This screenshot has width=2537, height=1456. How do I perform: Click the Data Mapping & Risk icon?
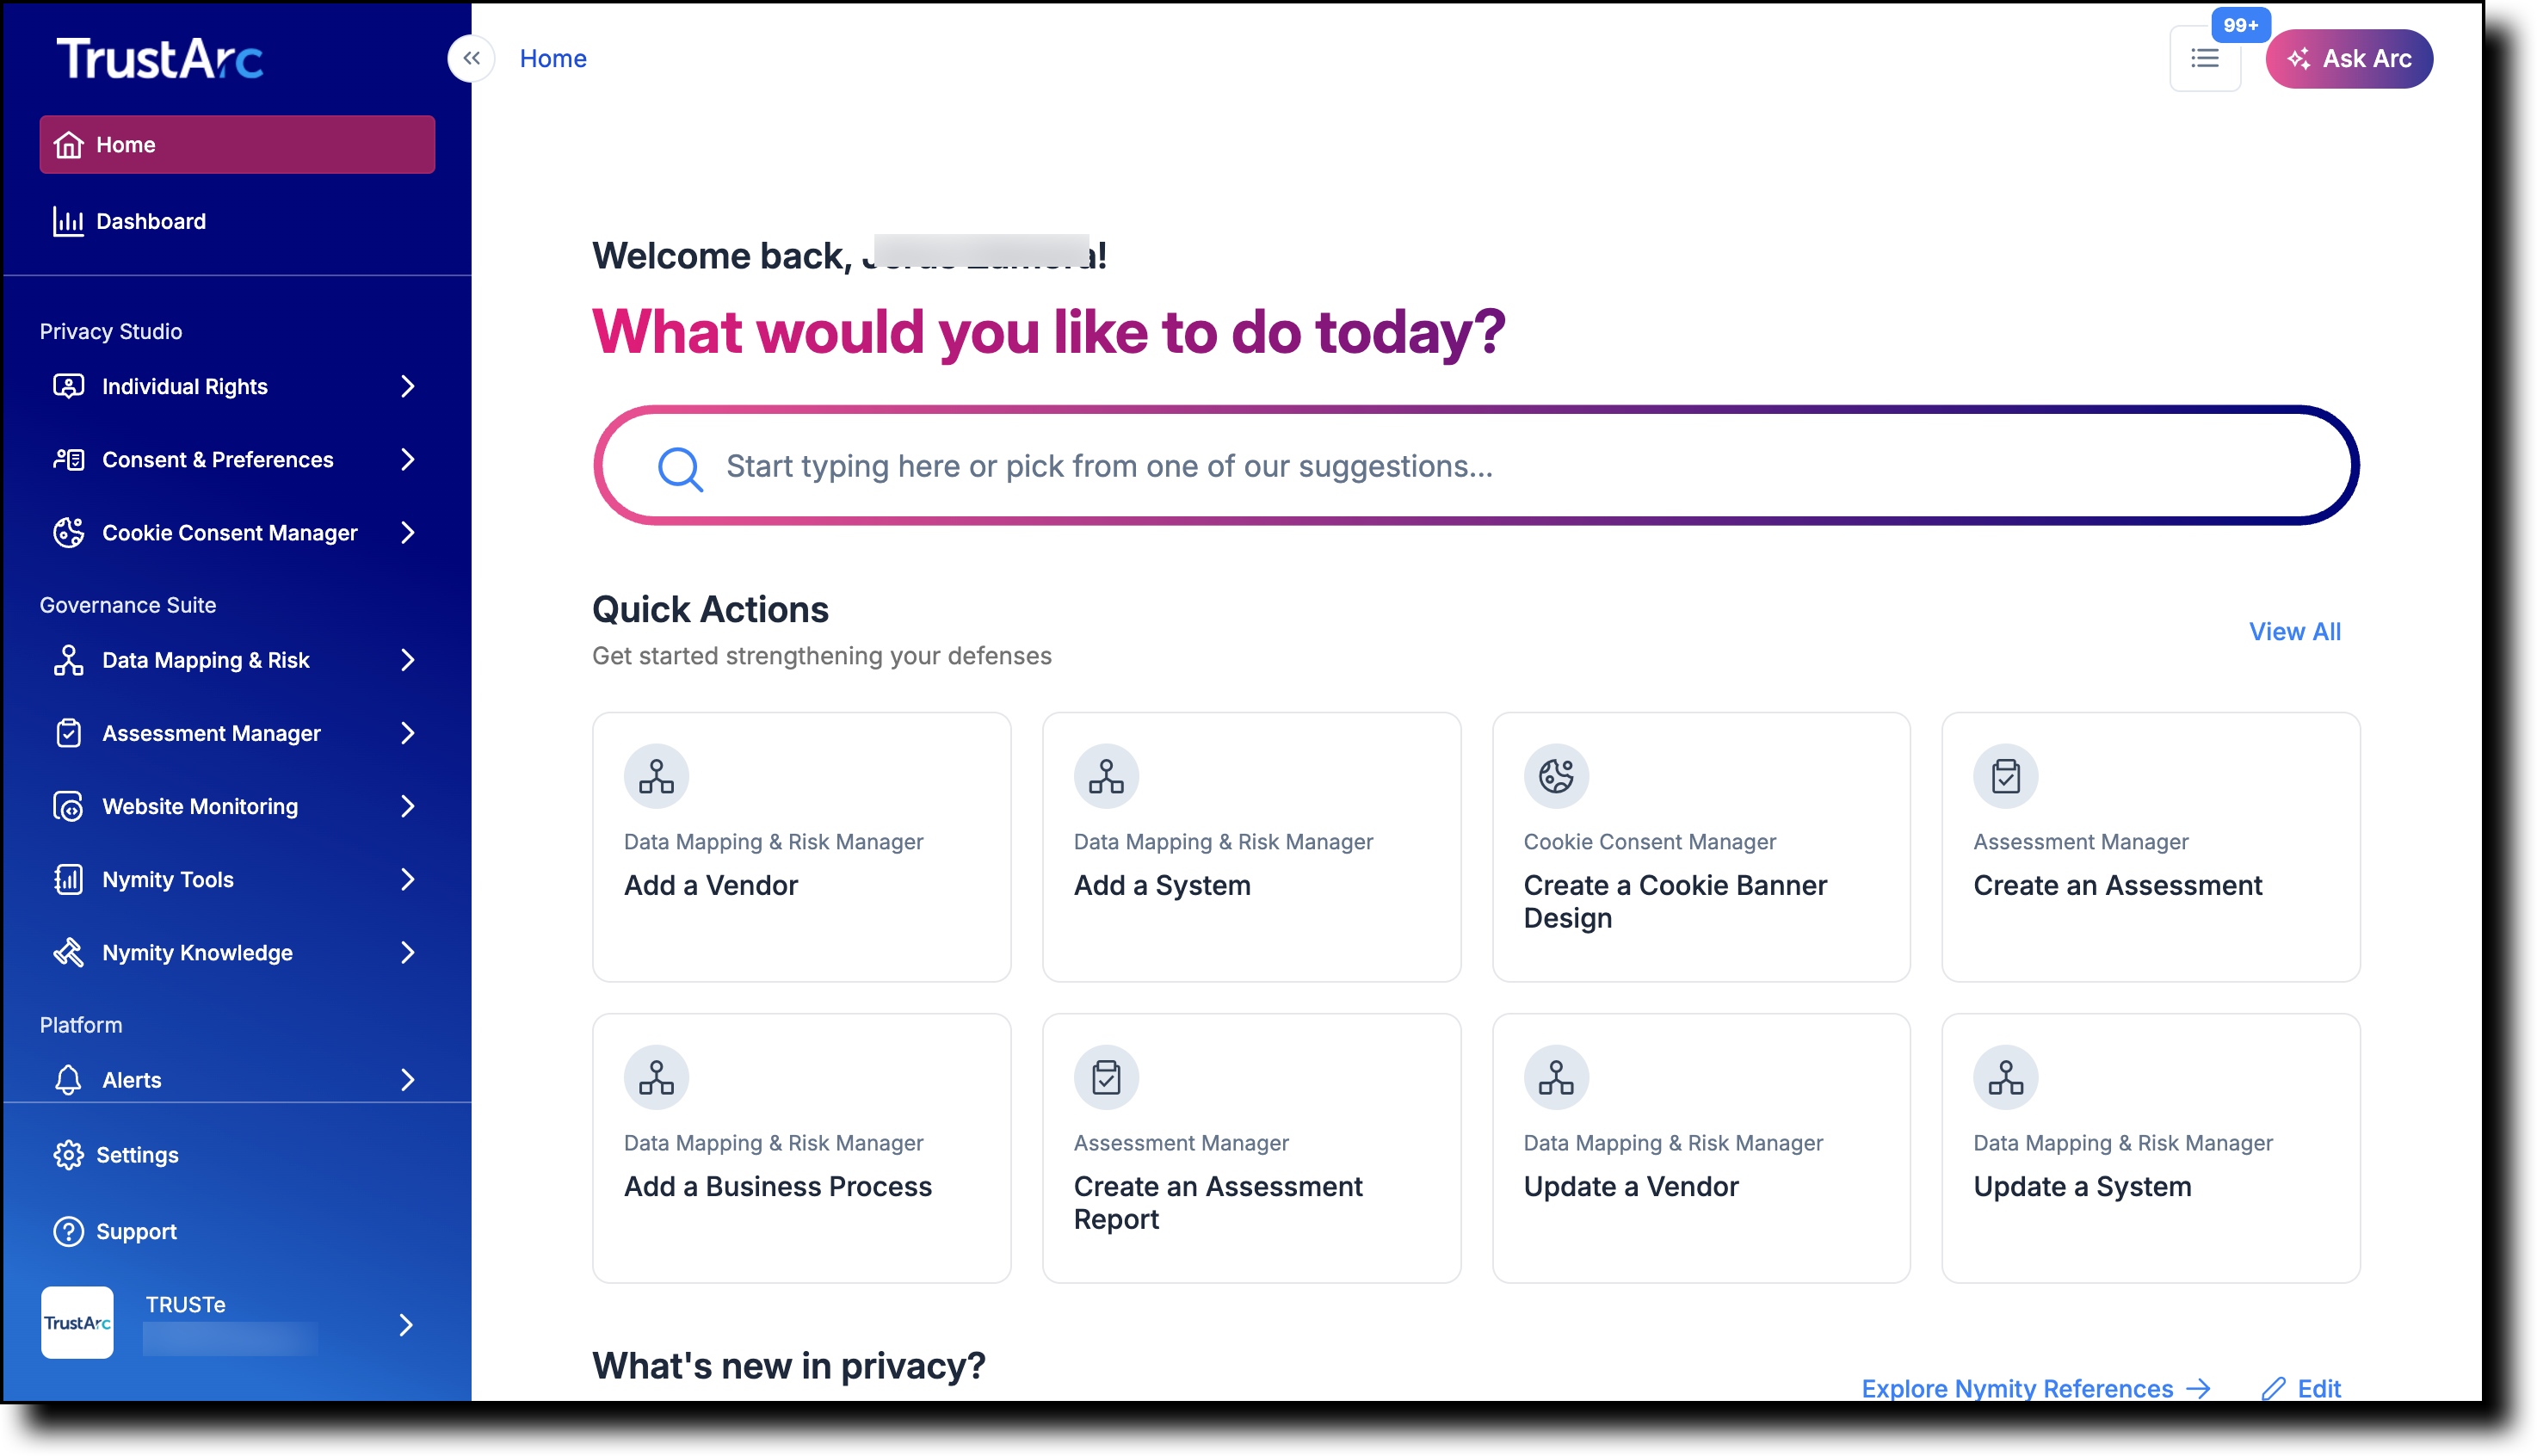tap(68, 660)
